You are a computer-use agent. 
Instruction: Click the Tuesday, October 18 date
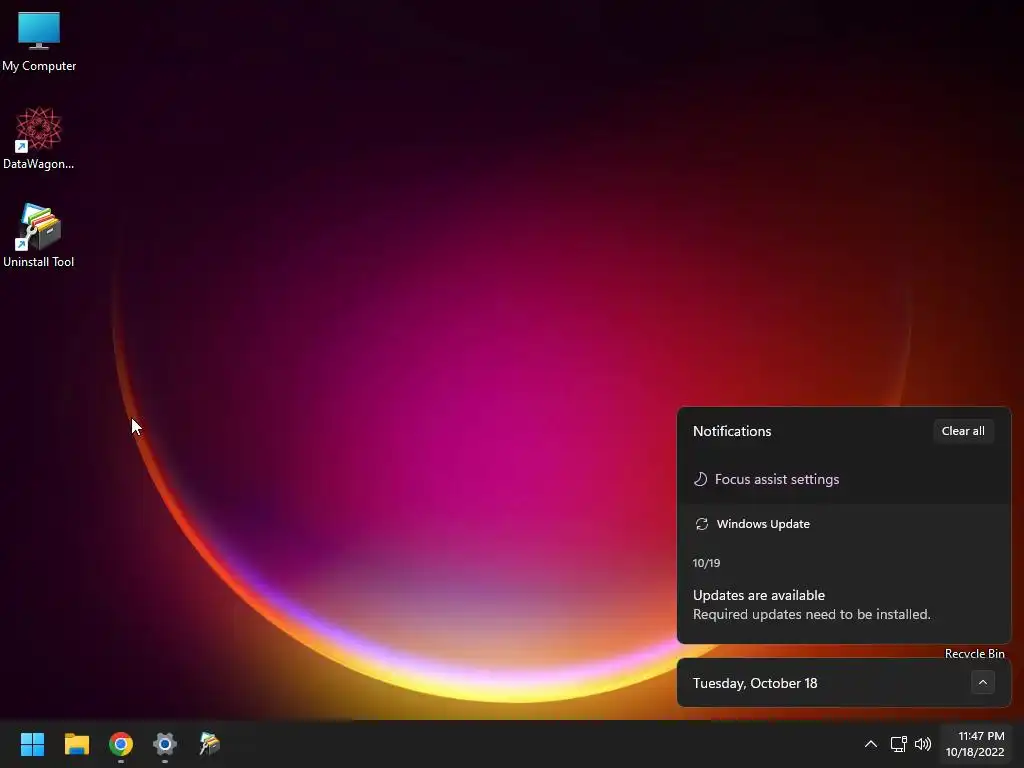tap(755, 683)
